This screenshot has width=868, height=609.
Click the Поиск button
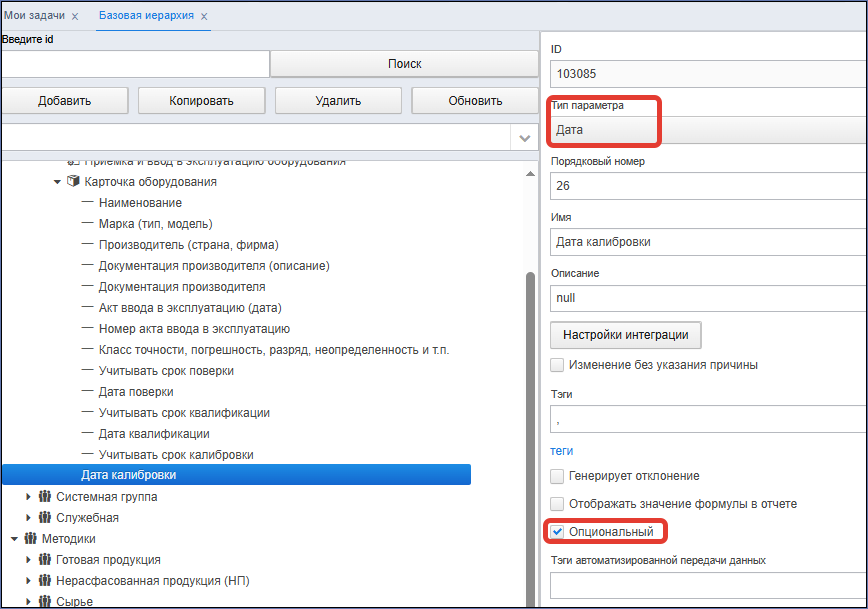coord(404,64)
